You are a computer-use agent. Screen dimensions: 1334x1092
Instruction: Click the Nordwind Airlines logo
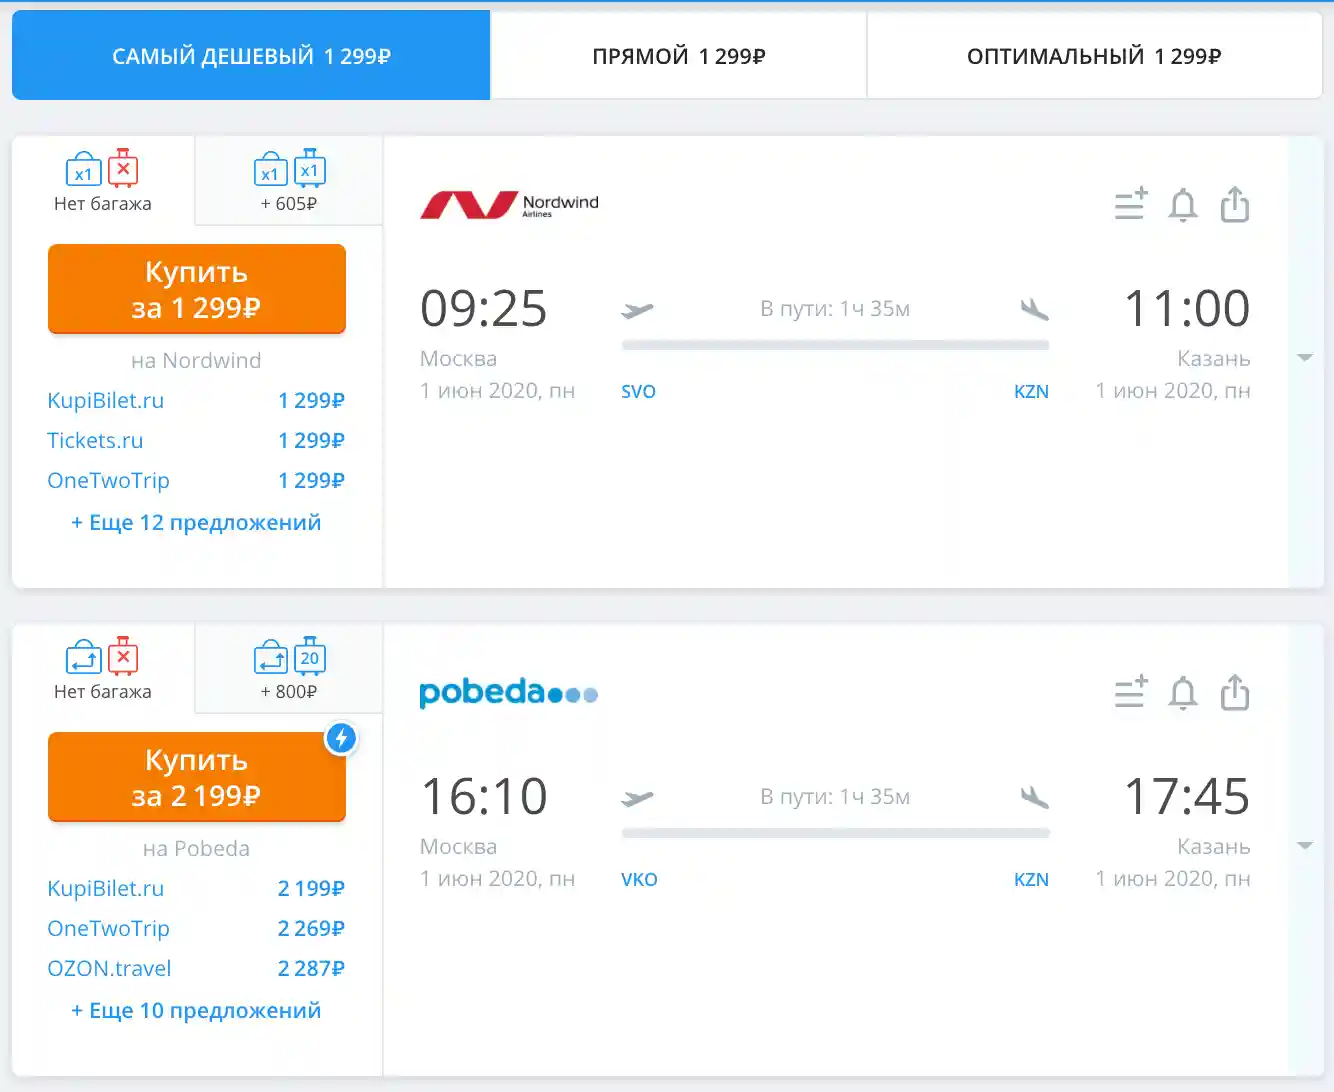[x=509, y=205]
